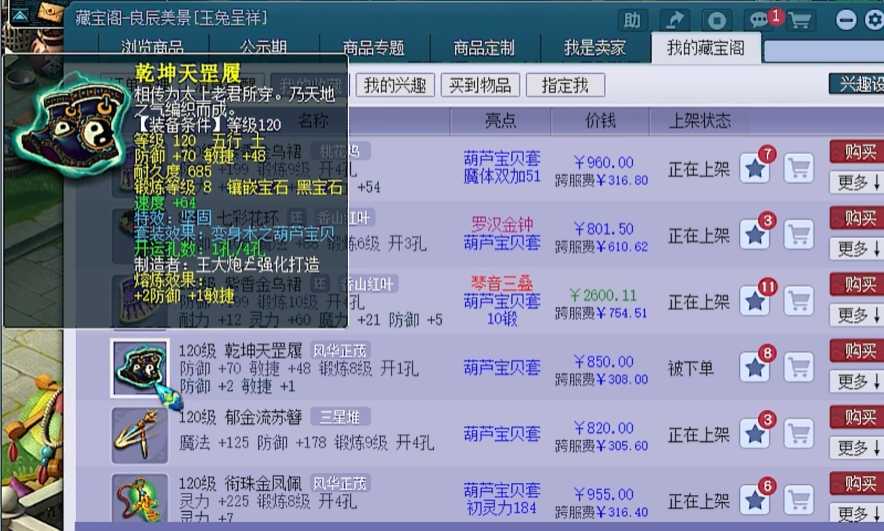884x531 pixels.
Task: Expand 更多 dropdown for the ￥850.00 item
Action: pos(858,382)
